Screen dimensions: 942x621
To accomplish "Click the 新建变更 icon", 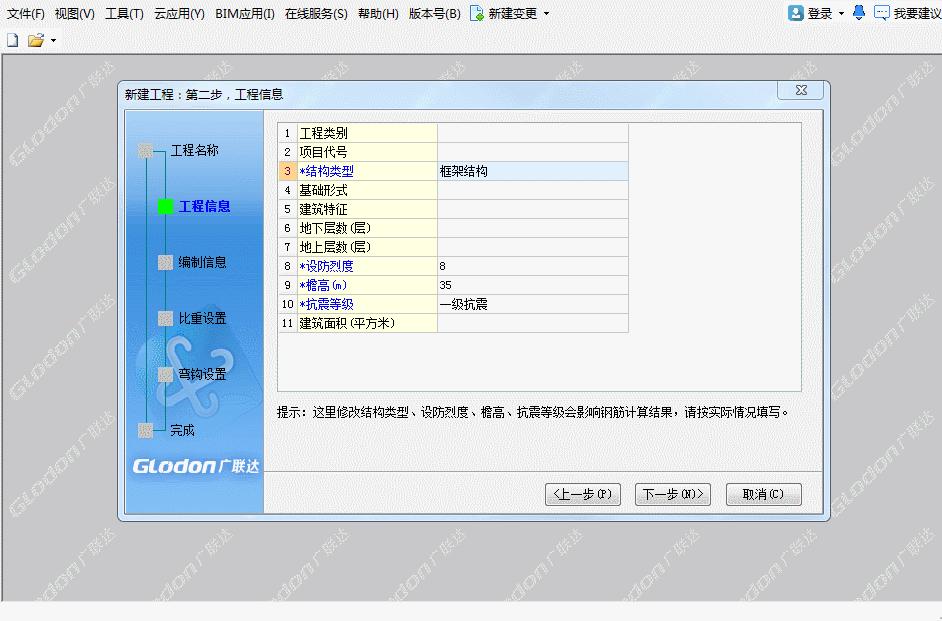I will pos(477,13).
